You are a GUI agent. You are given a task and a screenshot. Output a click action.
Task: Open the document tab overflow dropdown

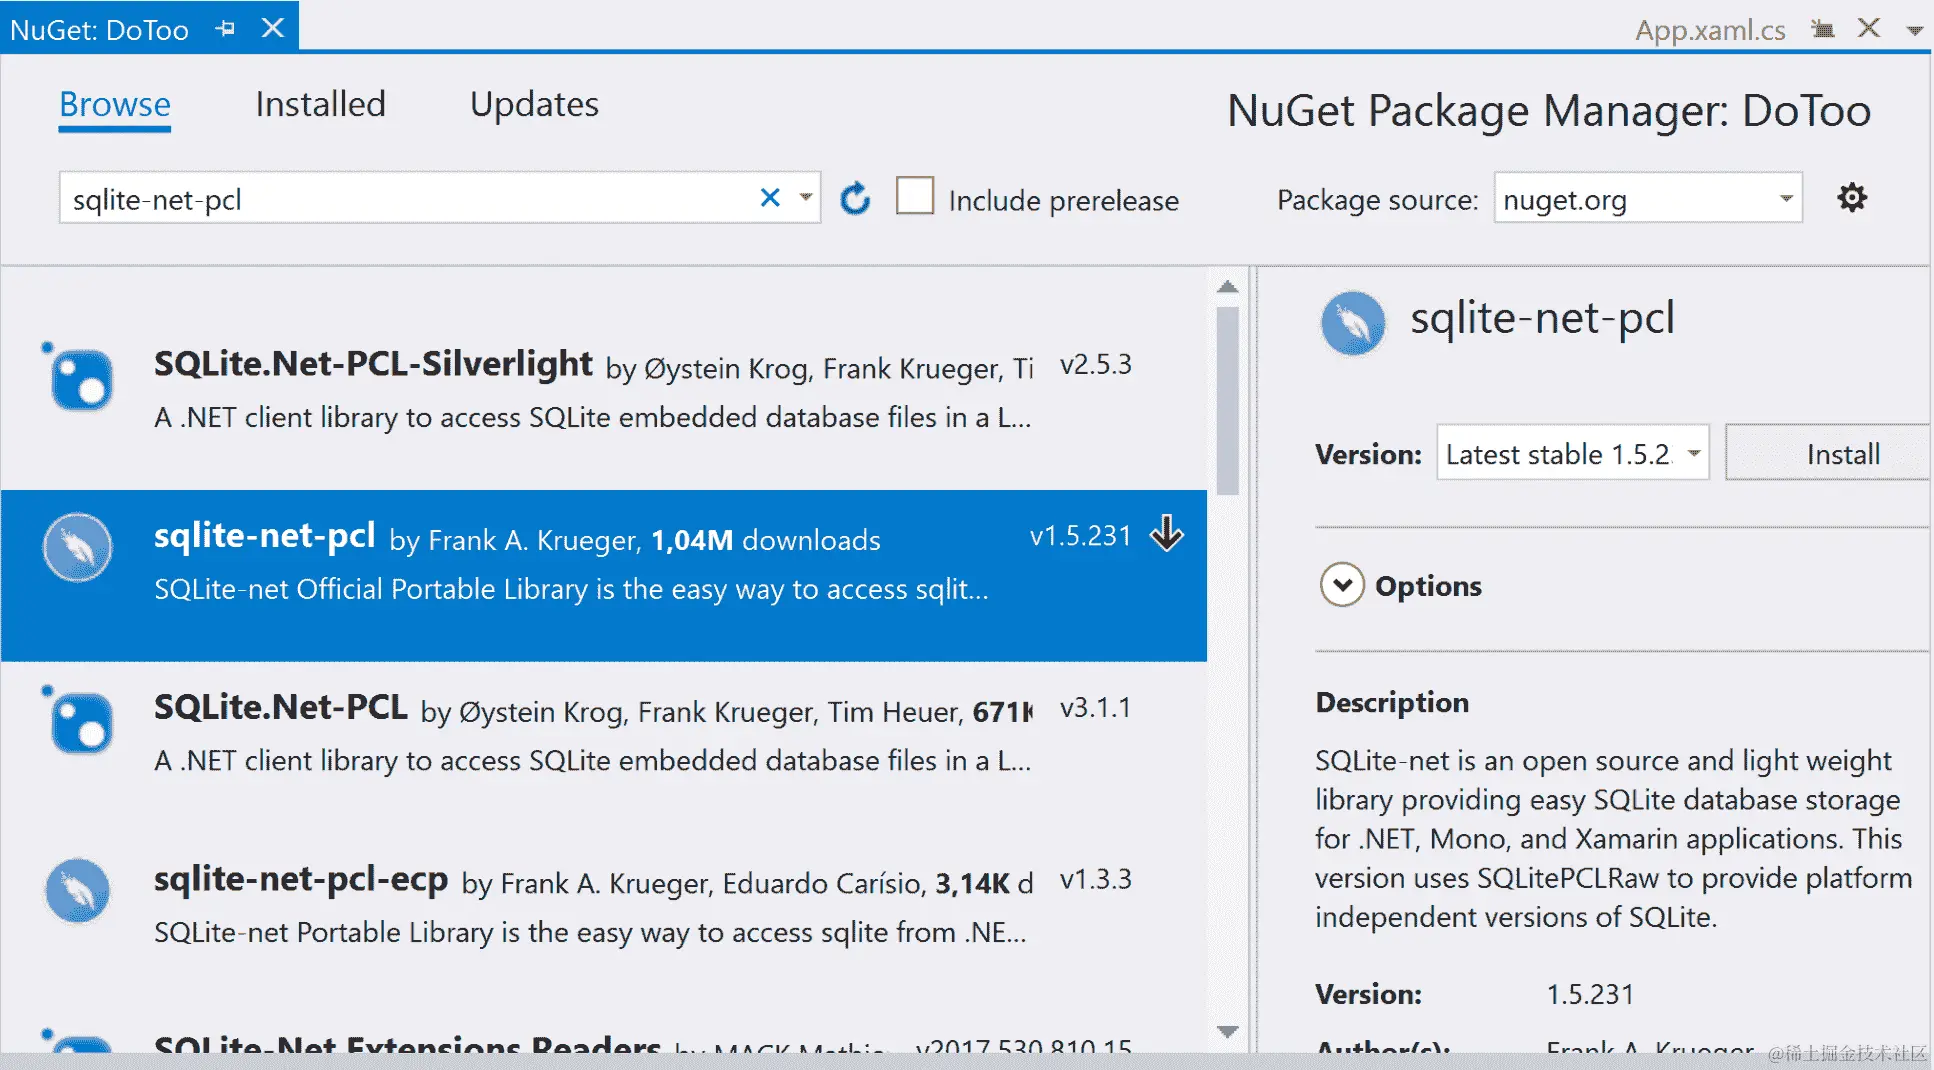pyautogui.click(x=1915, y=31)
